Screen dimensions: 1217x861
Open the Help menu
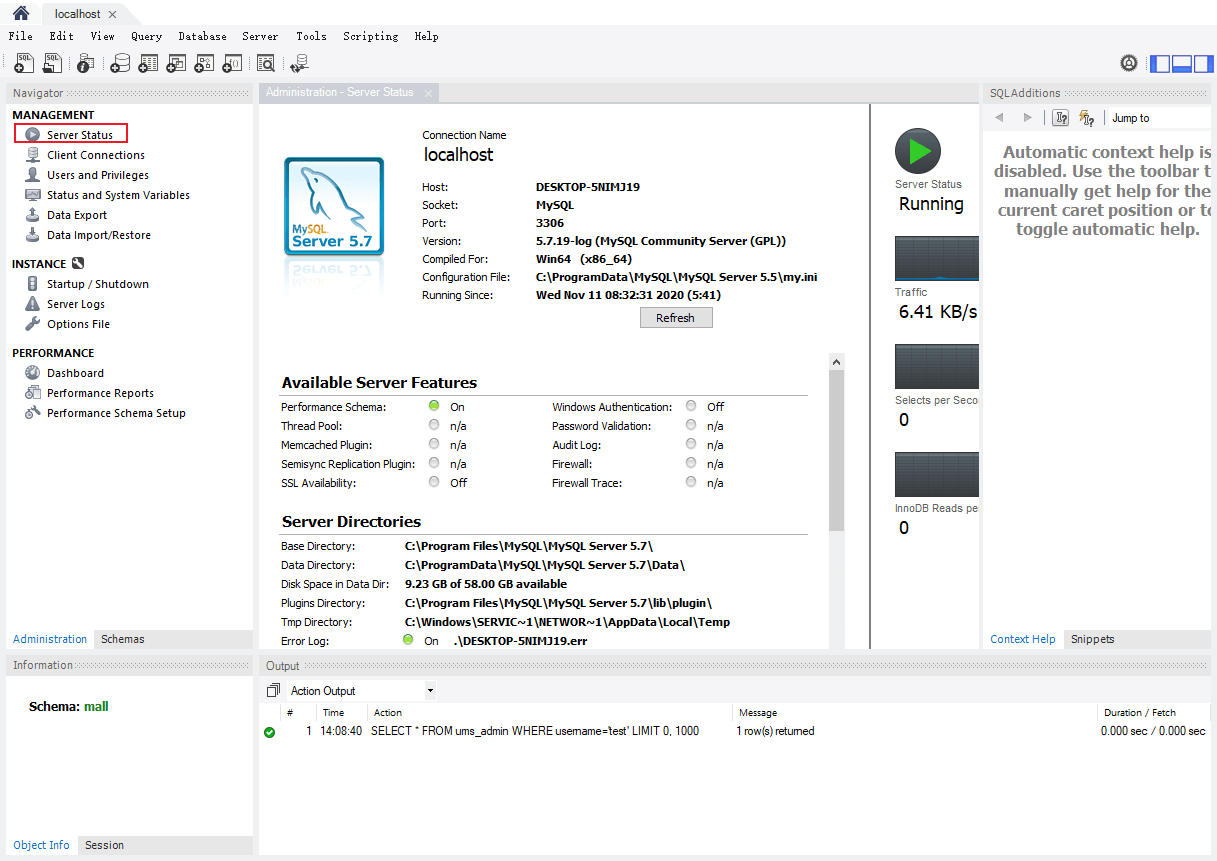(x=426, y=36)
